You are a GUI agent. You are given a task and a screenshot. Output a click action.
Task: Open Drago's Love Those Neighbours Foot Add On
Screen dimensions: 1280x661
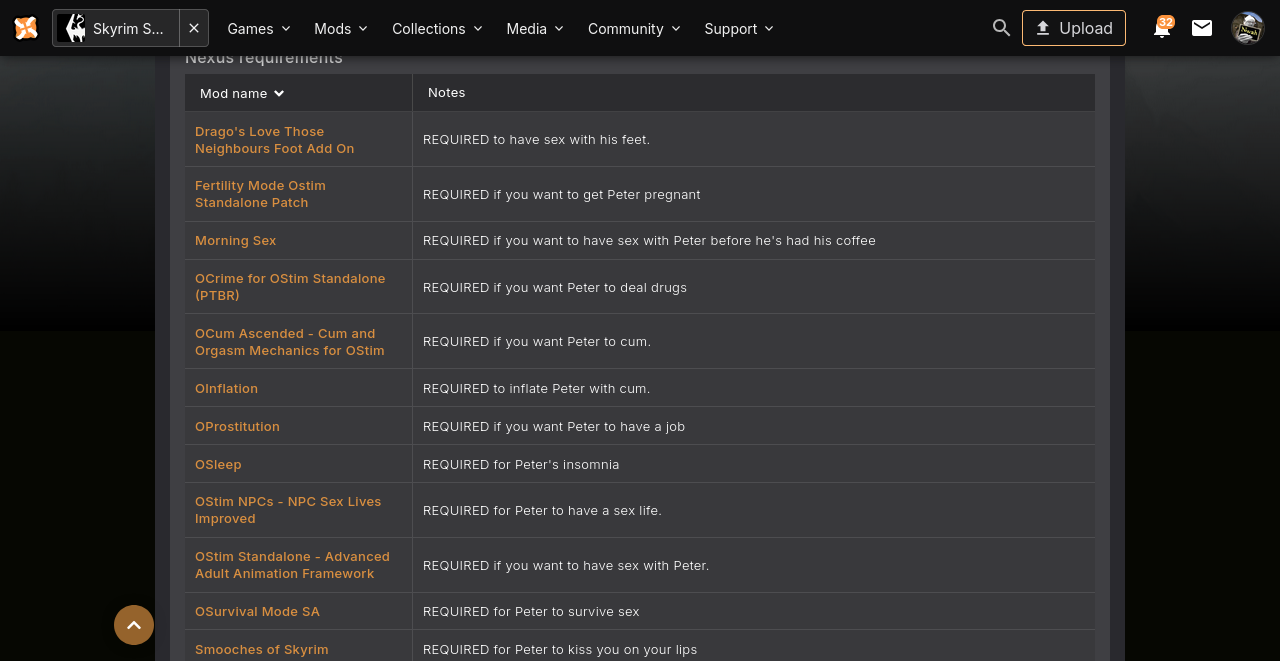tap(274, 140)
